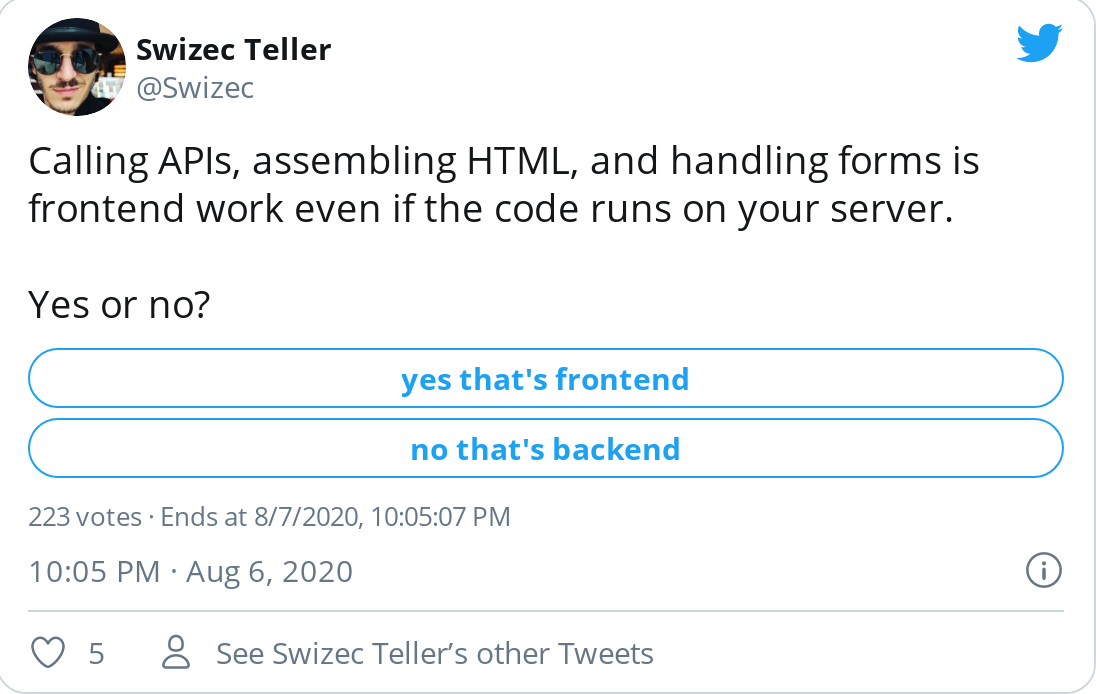Image resolution: width=1096 pixels, height=694 pixels.
Task: Tap the circled i for tweet information
Action: click(1042, 571)
